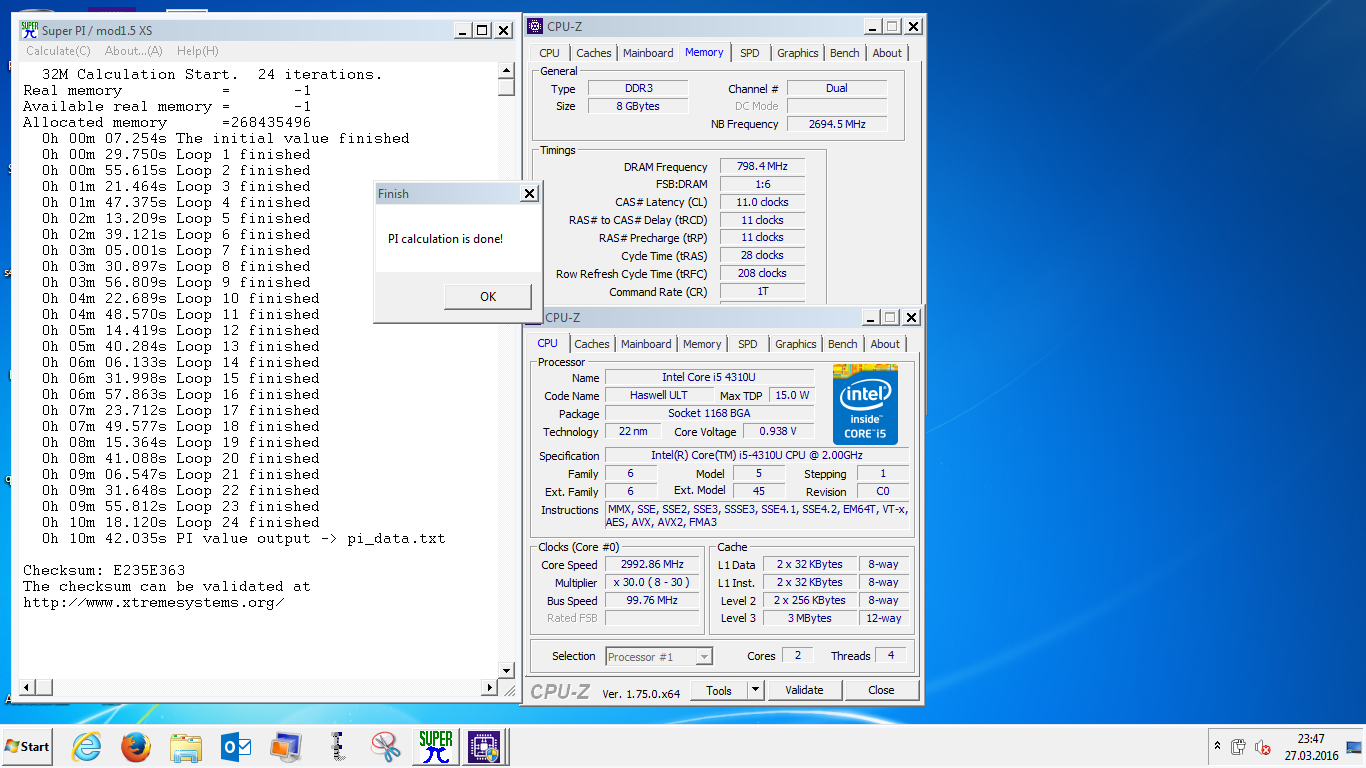Click the Tools button in CPU-Z
Viewport: 1366px width, 768px height.
pos(719,690)
